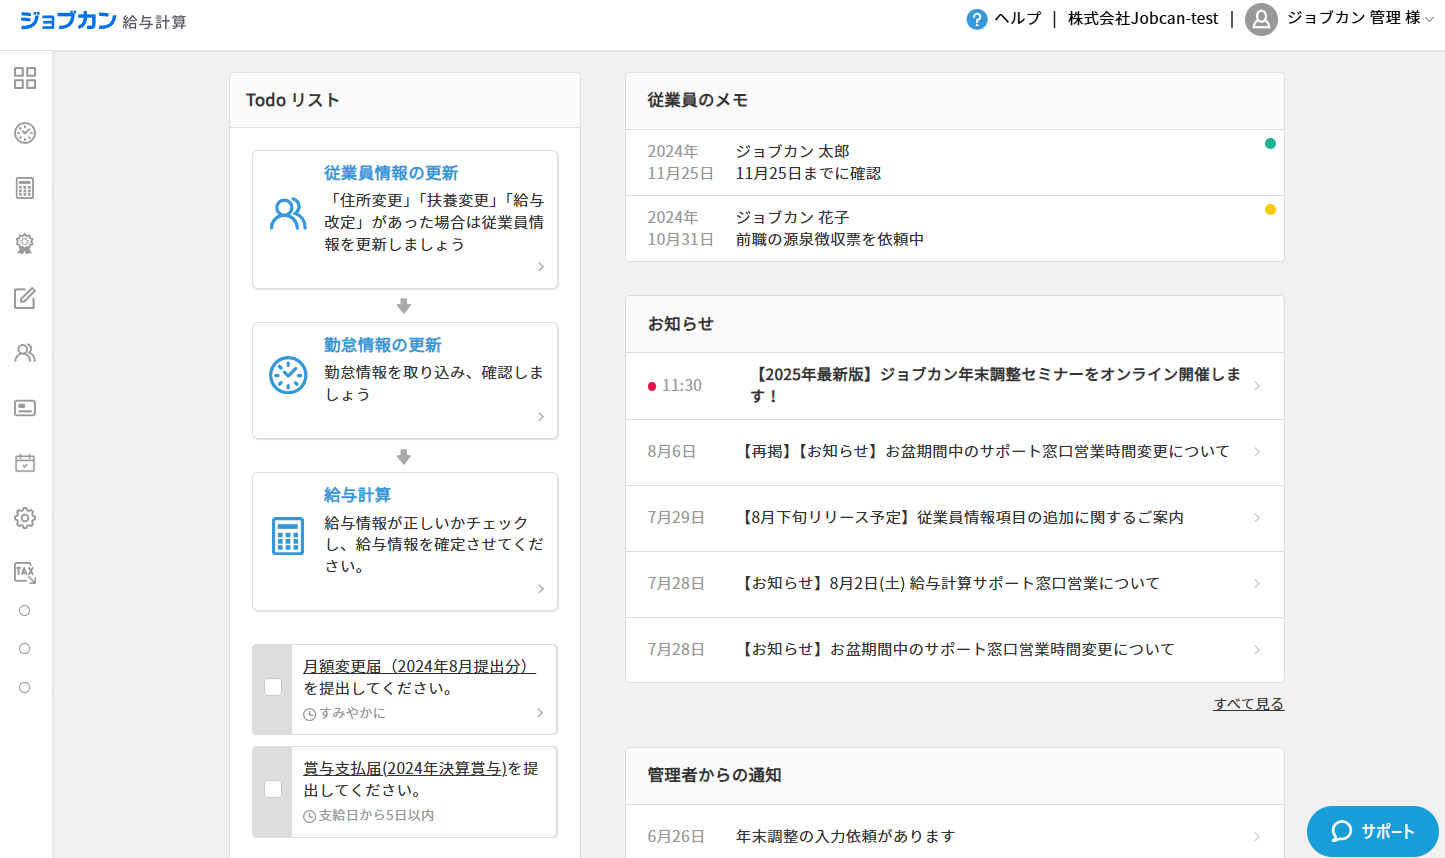Image resolution: width=1445 pixels, height=858 pixels.
Task: Open the dashboard grid icon in sidebar
Action: (x=25, y=78)
